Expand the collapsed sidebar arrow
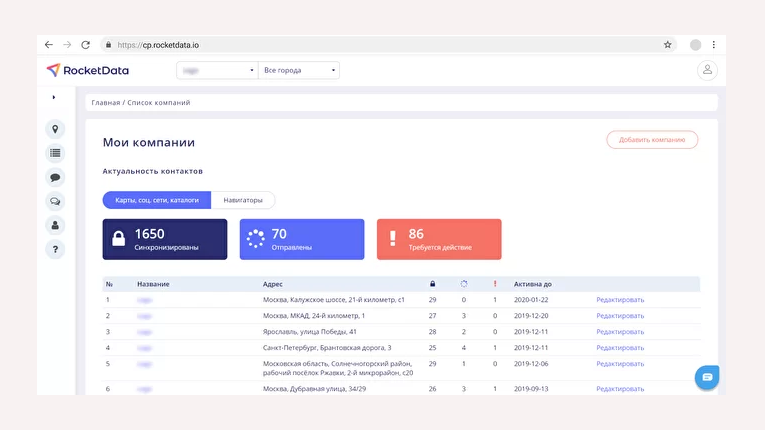765x430 pixels. tap(54, 97)
